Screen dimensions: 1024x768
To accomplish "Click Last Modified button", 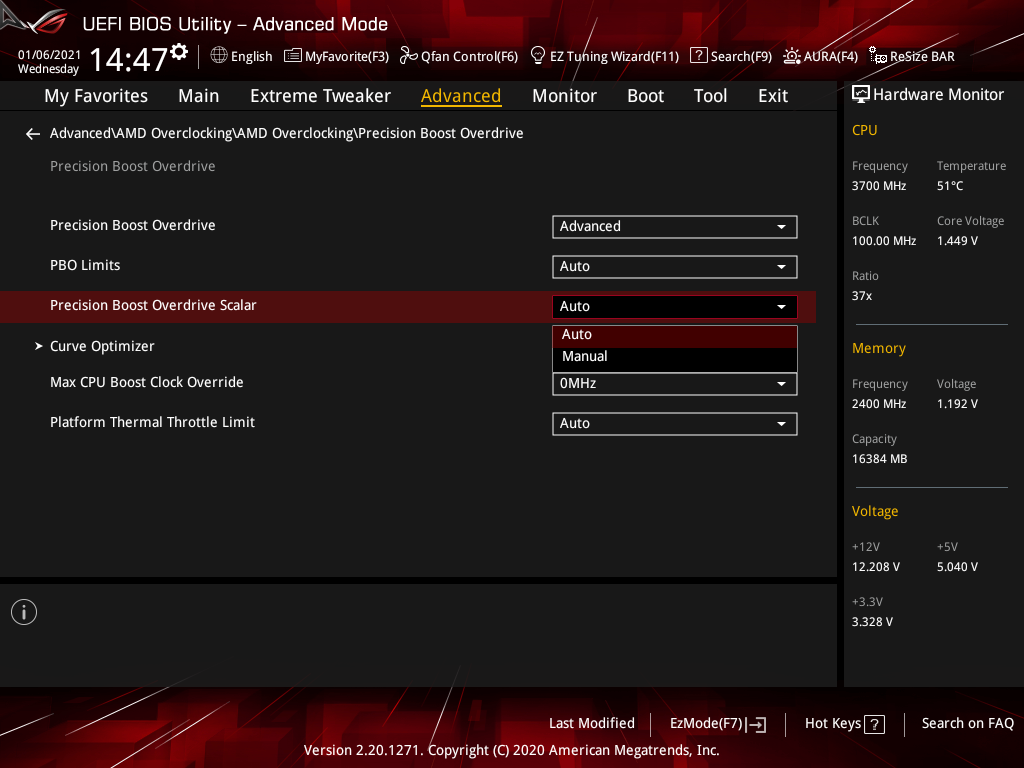I will point(592,724).
